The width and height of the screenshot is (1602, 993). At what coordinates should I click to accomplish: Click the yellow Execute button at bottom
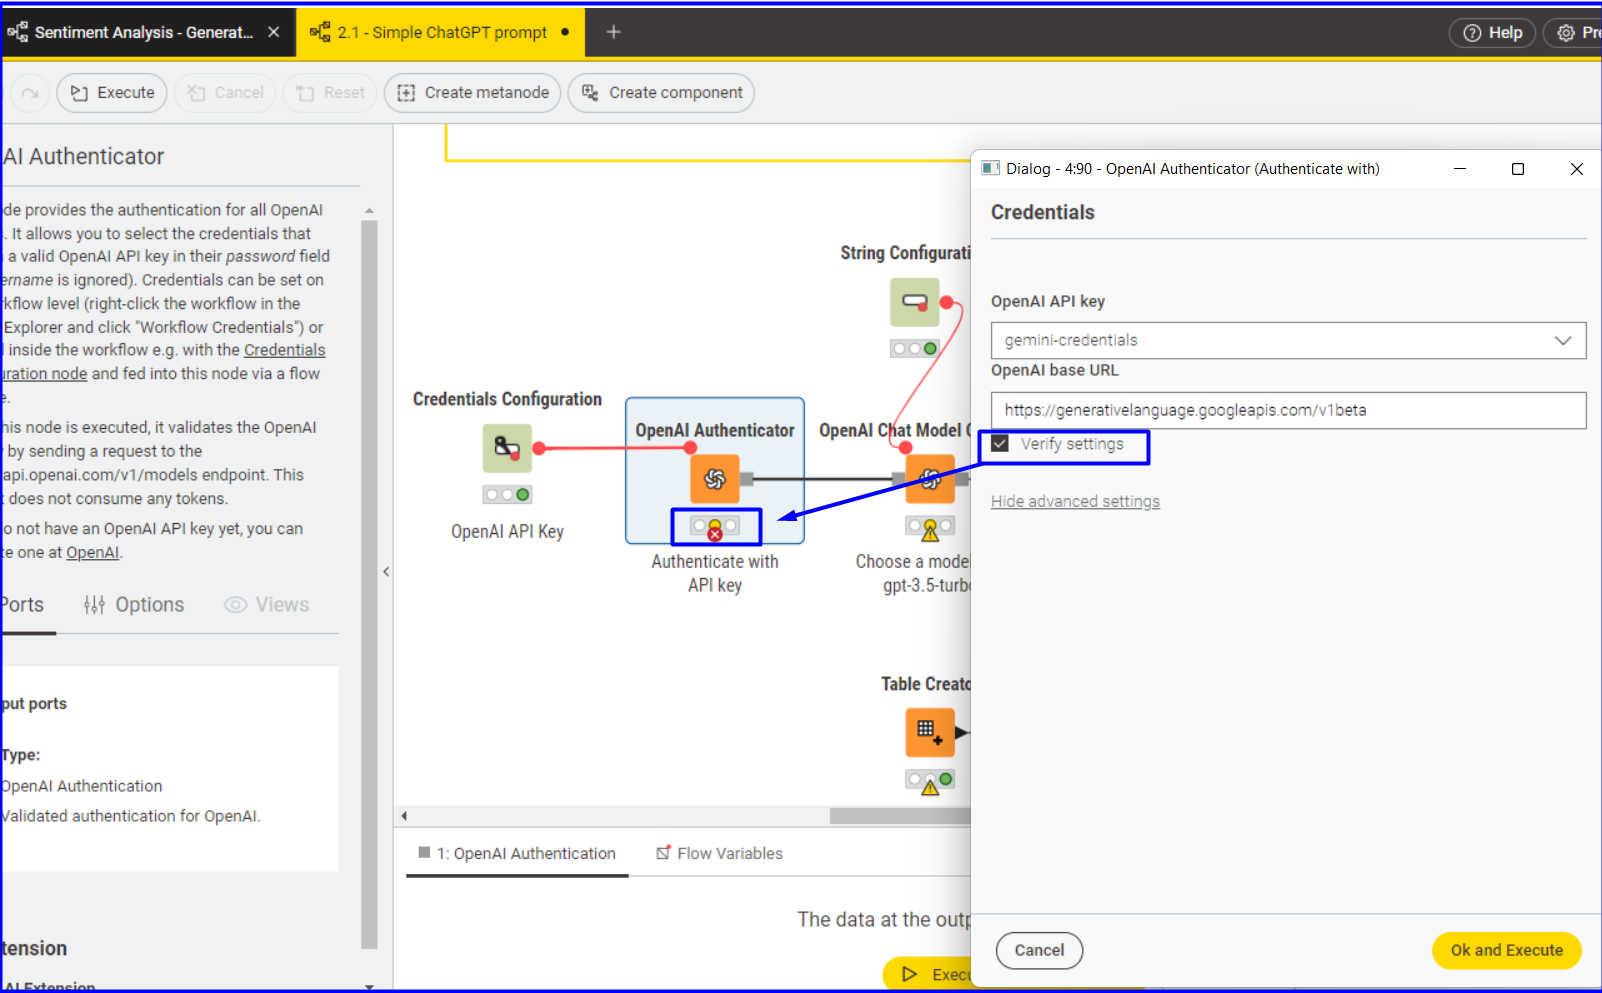pos(927,973)
